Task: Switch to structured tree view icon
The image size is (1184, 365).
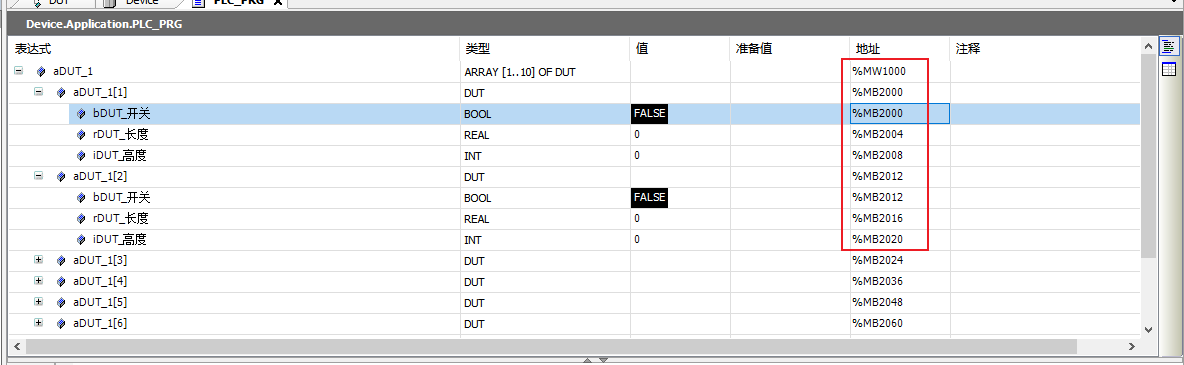Action: (x=1169, y=47)
